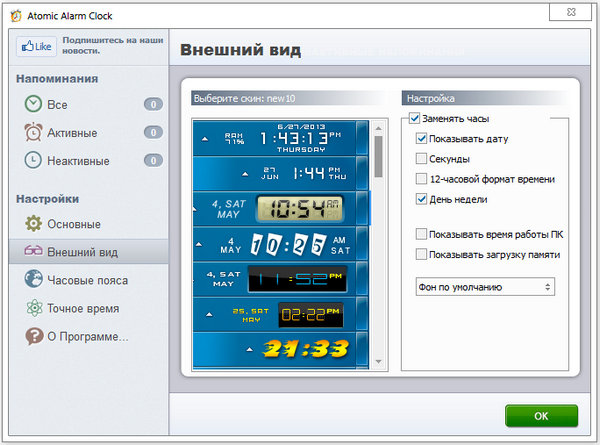Click the atom icon beside Точное время
This screenshot has height=445, width=600.
coord(33,308)
